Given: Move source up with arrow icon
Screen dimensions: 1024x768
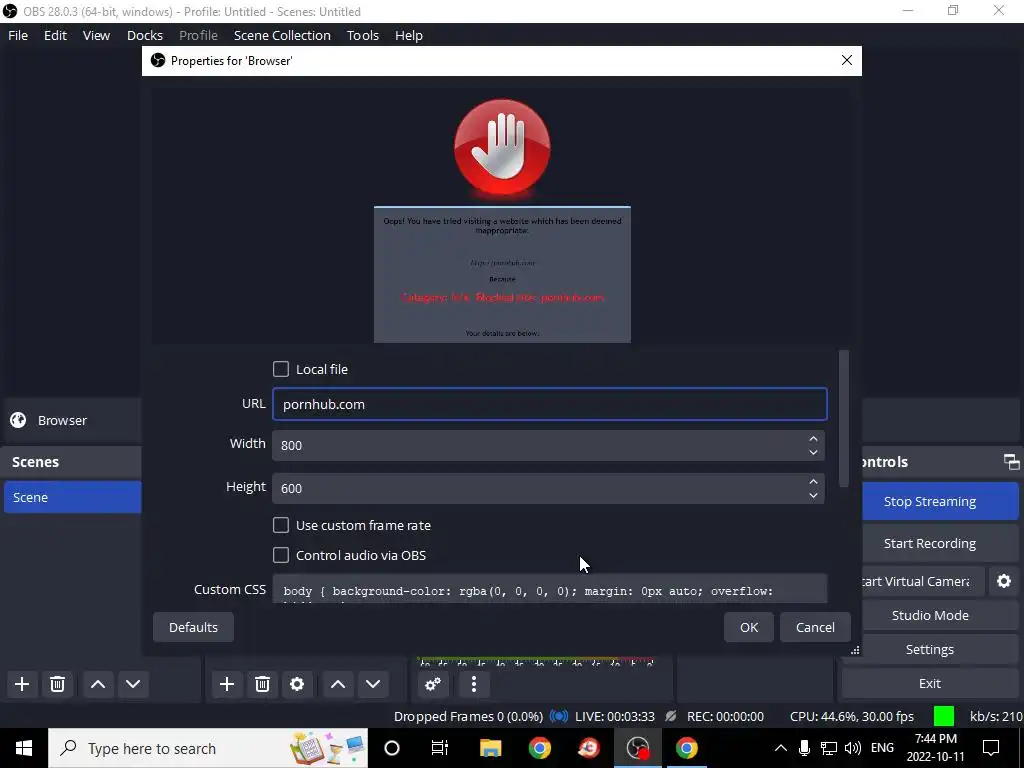Looking at the screenshot, I should click(338, 684).
